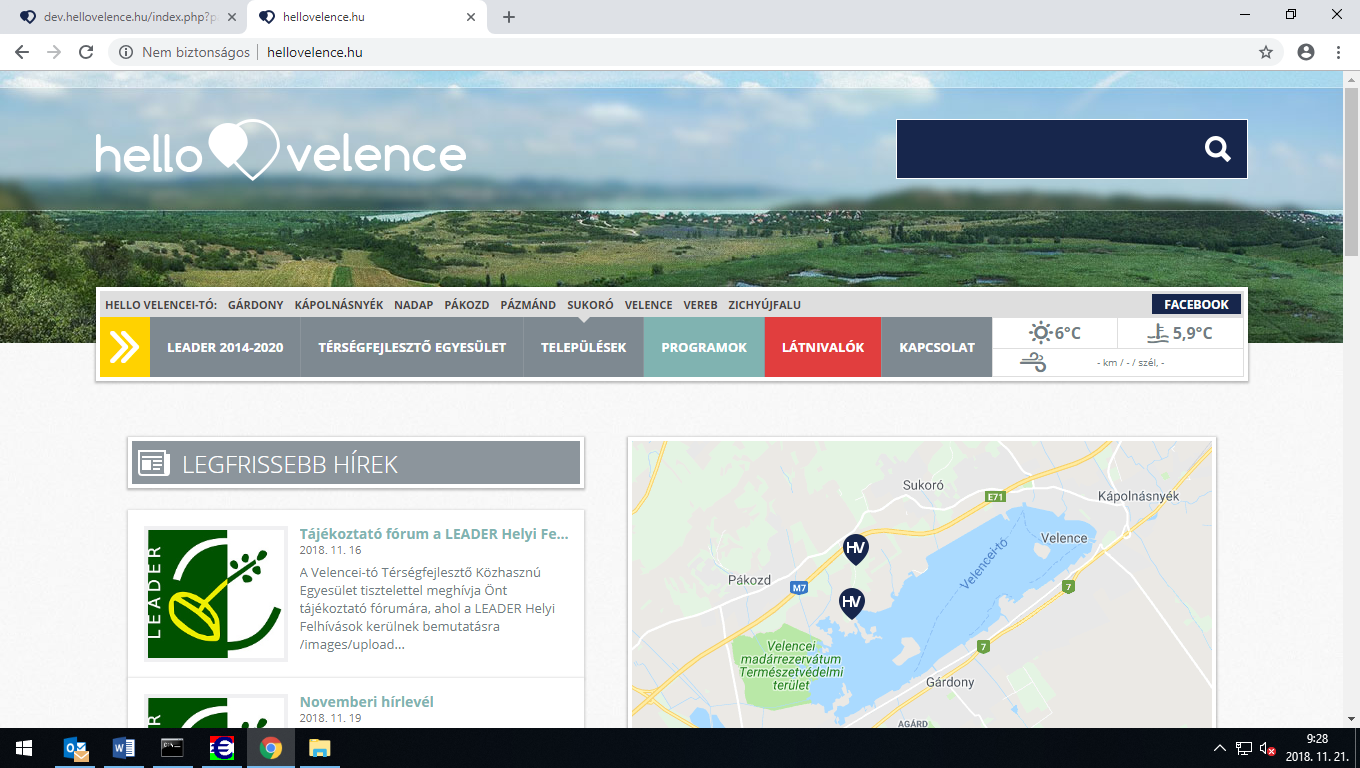Show hidden tray icons chevron
Image resolution: width=1360 pixels, height=768 pixels.
pyautogui.click(x=1219, y=748)
